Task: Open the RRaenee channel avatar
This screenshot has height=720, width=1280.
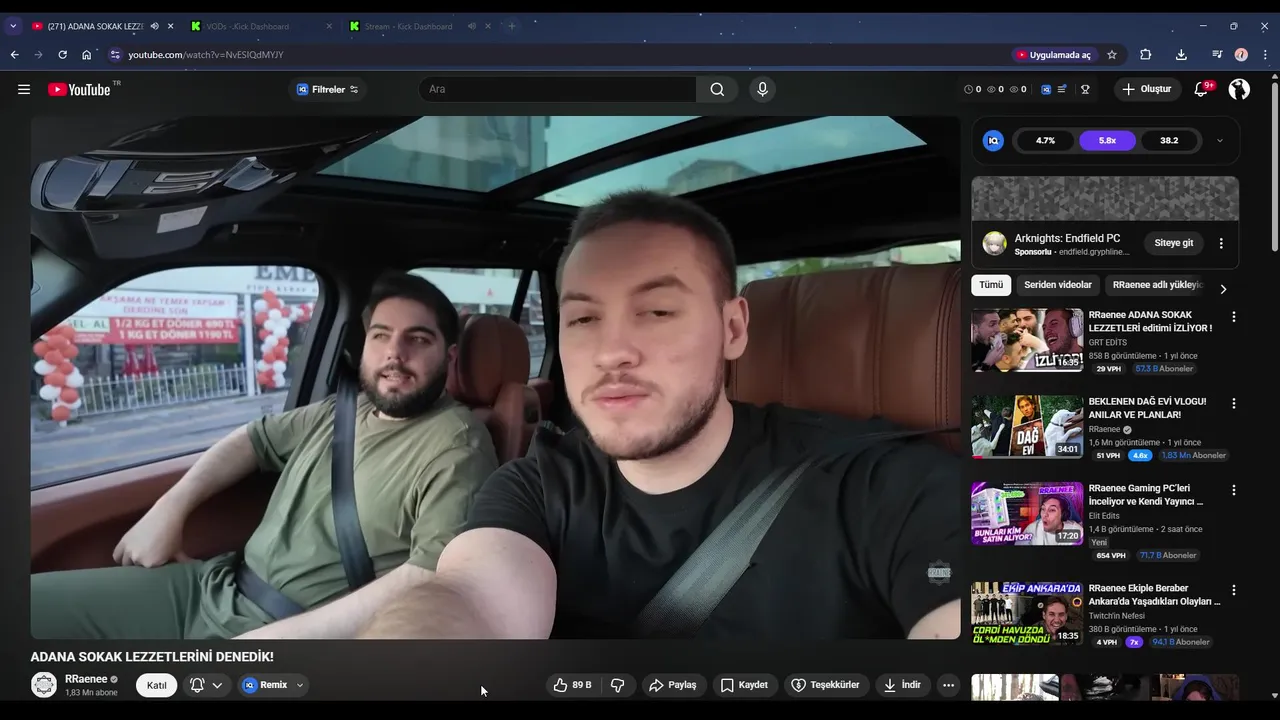Action: pos(44,685)
